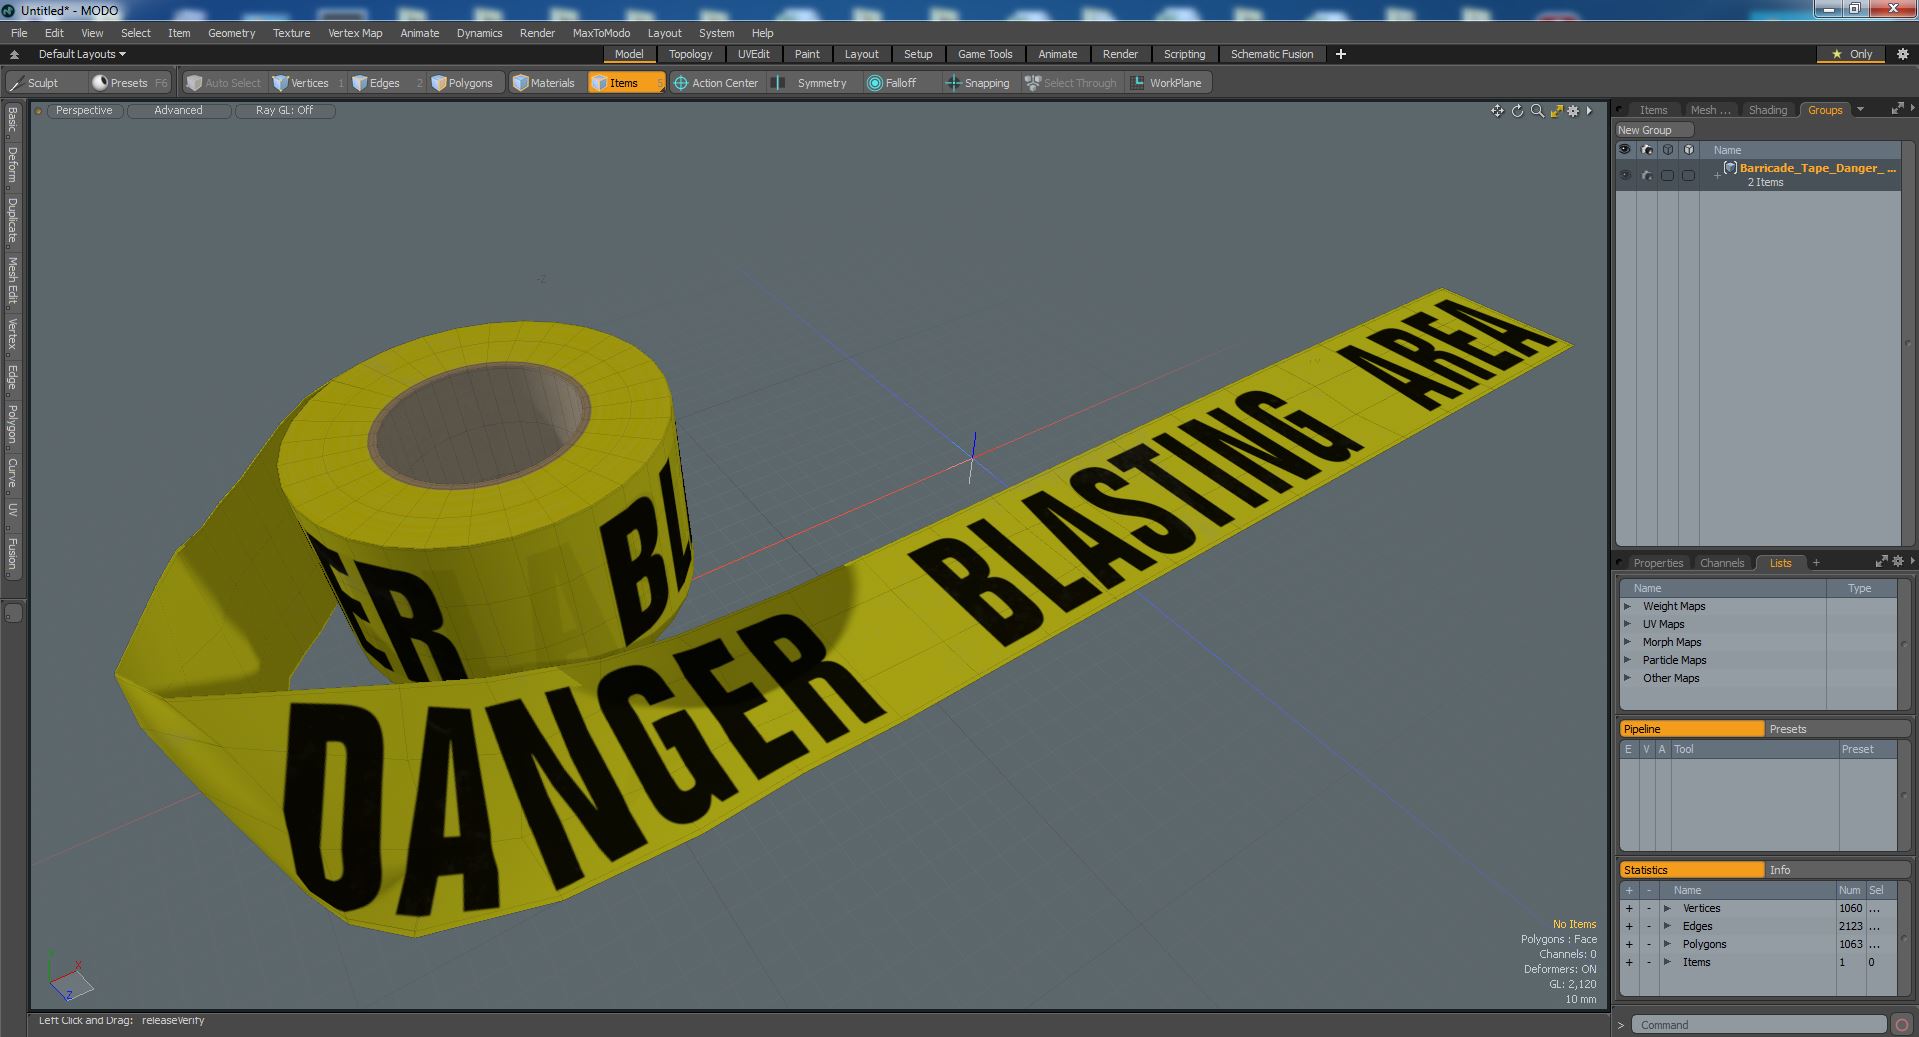Switch to the Shading panel tab
1919x1037 pixels.
(x=1767, y=110)
